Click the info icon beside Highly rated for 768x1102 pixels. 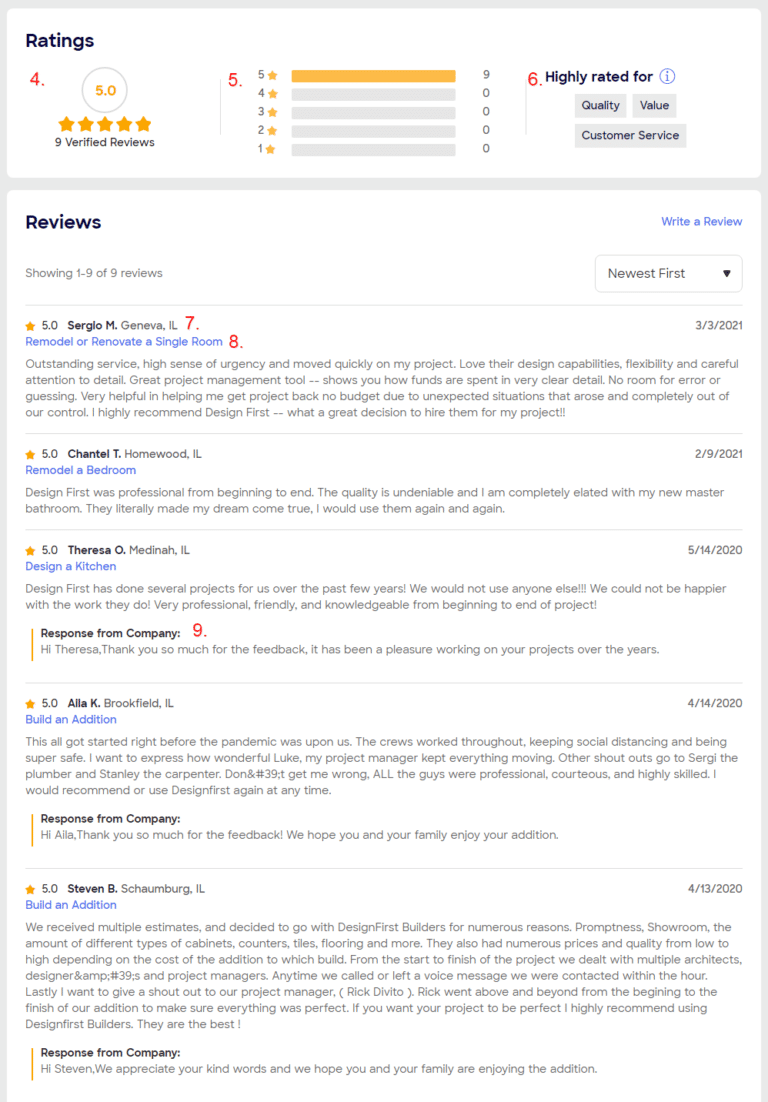coord(667,76)
